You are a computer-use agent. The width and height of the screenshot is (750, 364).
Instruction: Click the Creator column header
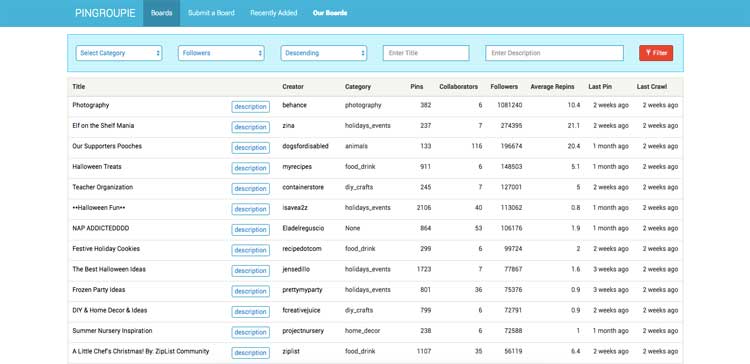293,87
